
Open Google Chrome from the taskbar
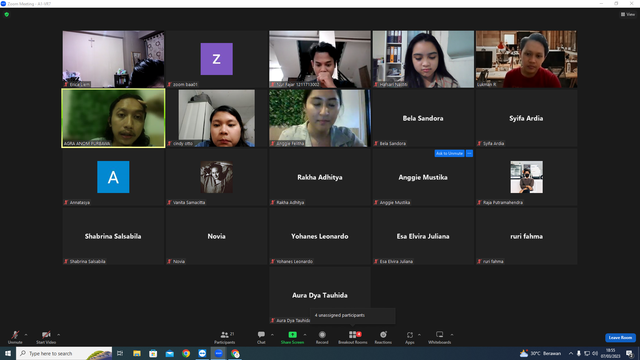[186, 353]
